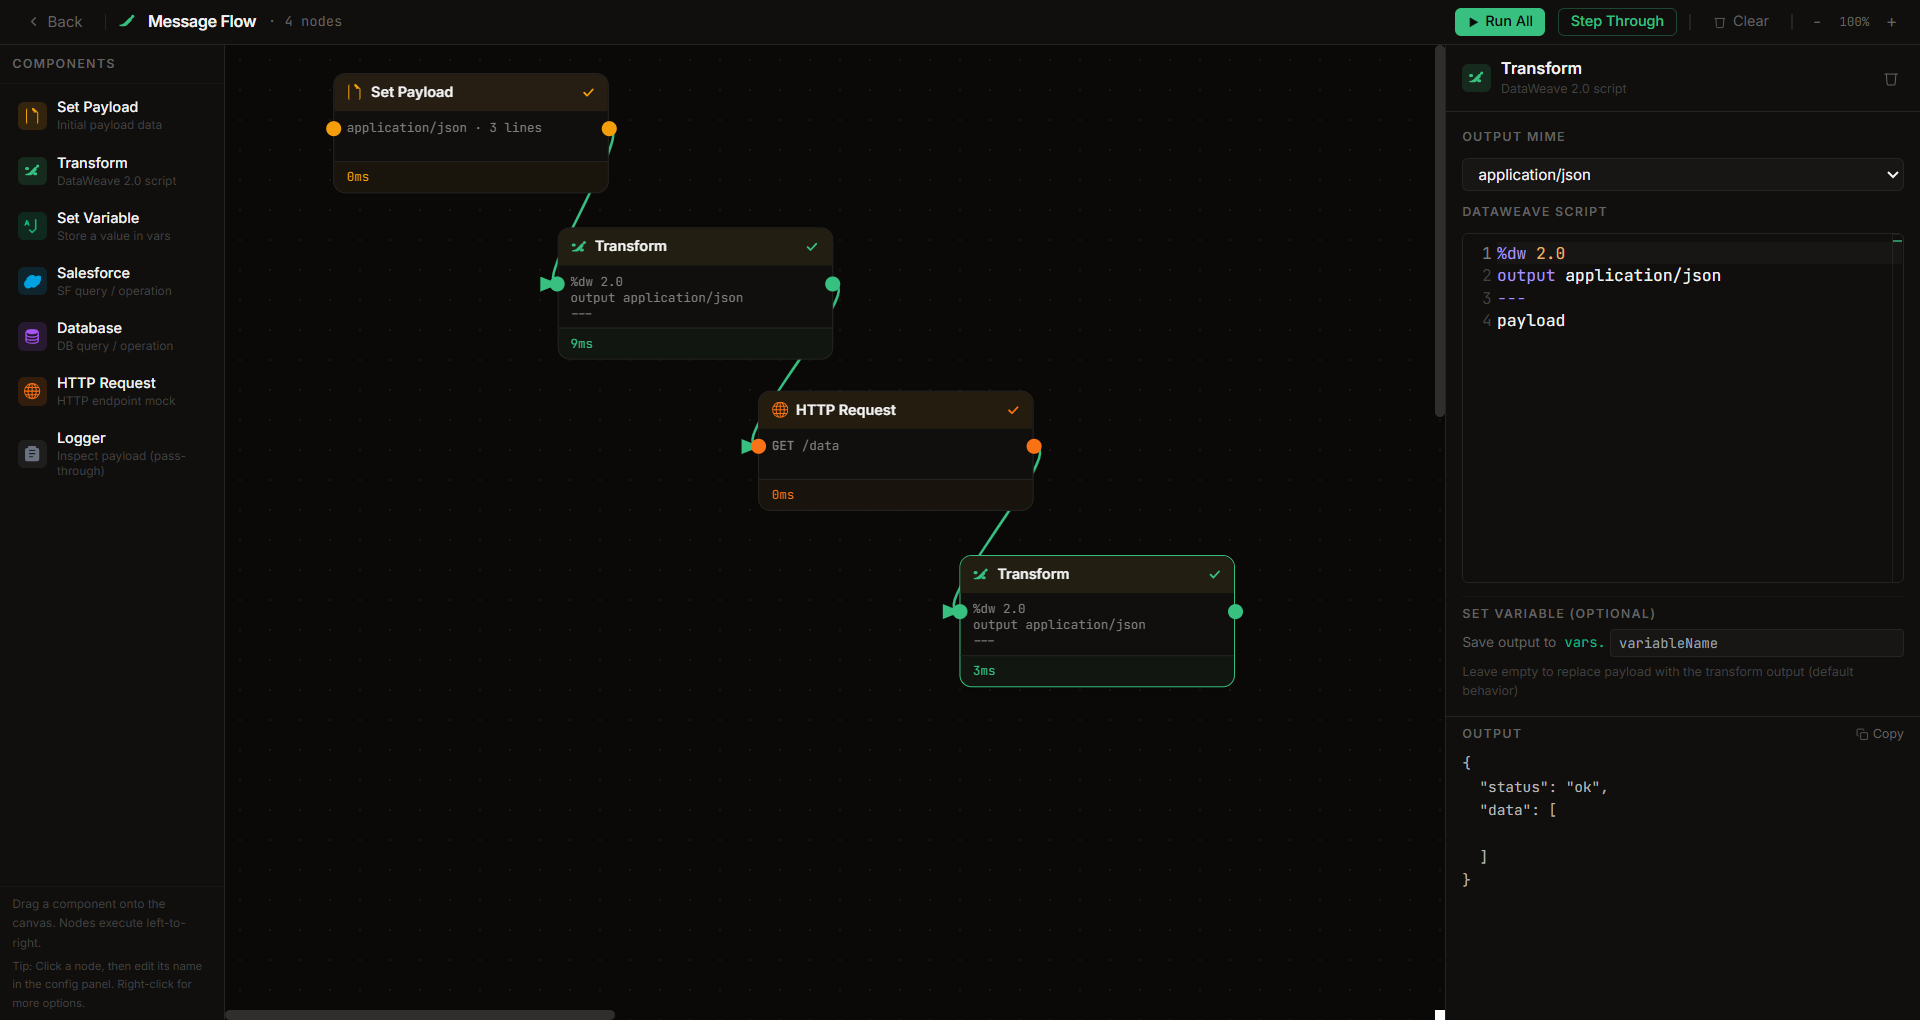Viewport: 1920px width, 1020px height.
Task: Click 'application/json · 3 lines' on Set Payload
Action: click(x=444, y=128)
